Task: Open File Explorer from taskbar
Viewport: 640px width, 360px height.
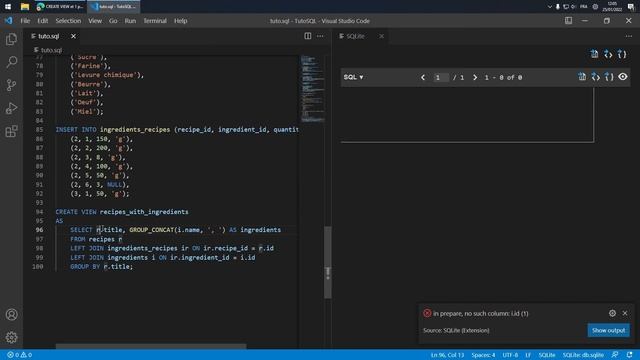Action: pos(24,7)
